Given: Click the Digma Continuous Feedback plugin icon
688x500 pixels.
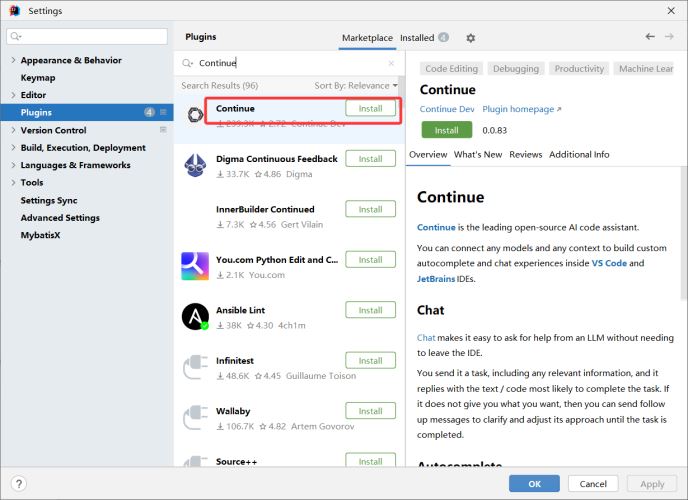Looking at the screenshot, I should click(195, 165).
